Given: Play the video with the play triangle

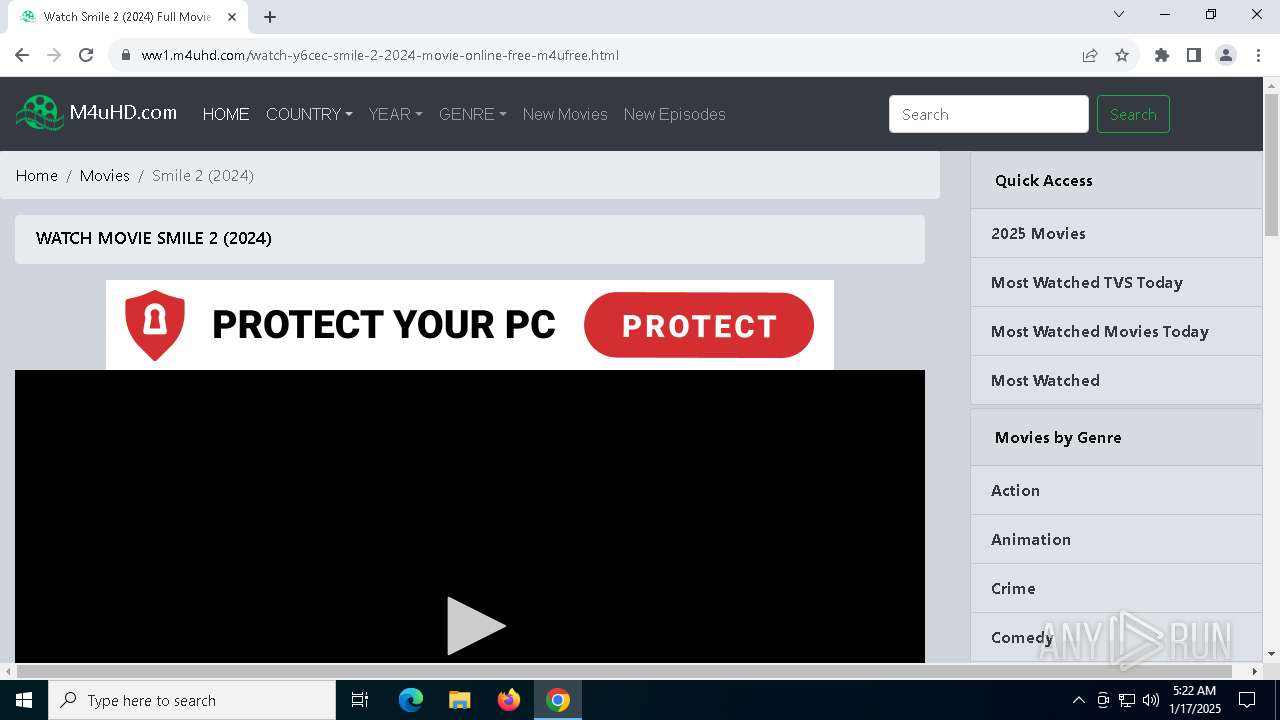Looking at the screenshot, I should click(475, 626).
